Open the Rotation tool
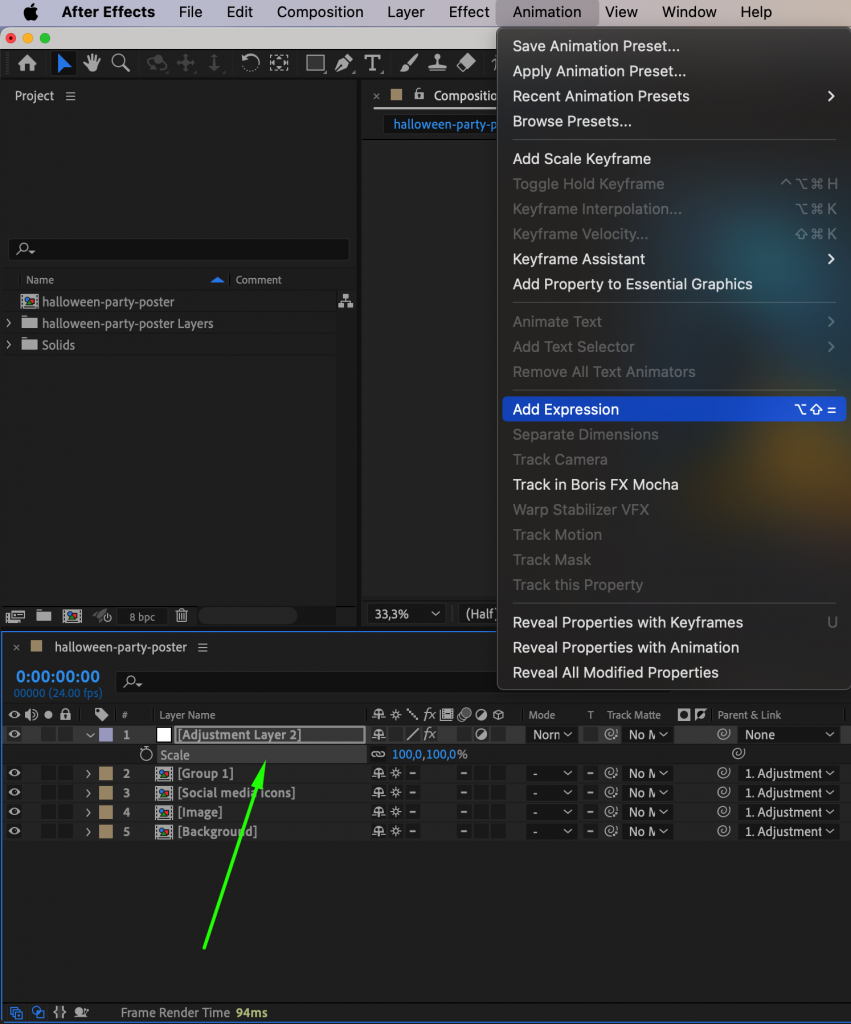This screenshot has height=1024, width=851. (x=249, y=63)
